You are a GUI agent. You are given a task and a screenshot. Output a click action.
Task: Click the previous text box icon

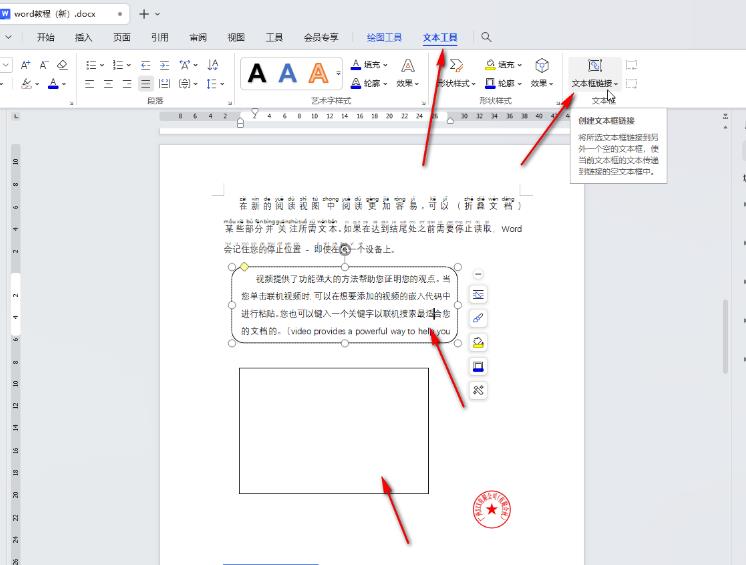(x=631, y=65)
